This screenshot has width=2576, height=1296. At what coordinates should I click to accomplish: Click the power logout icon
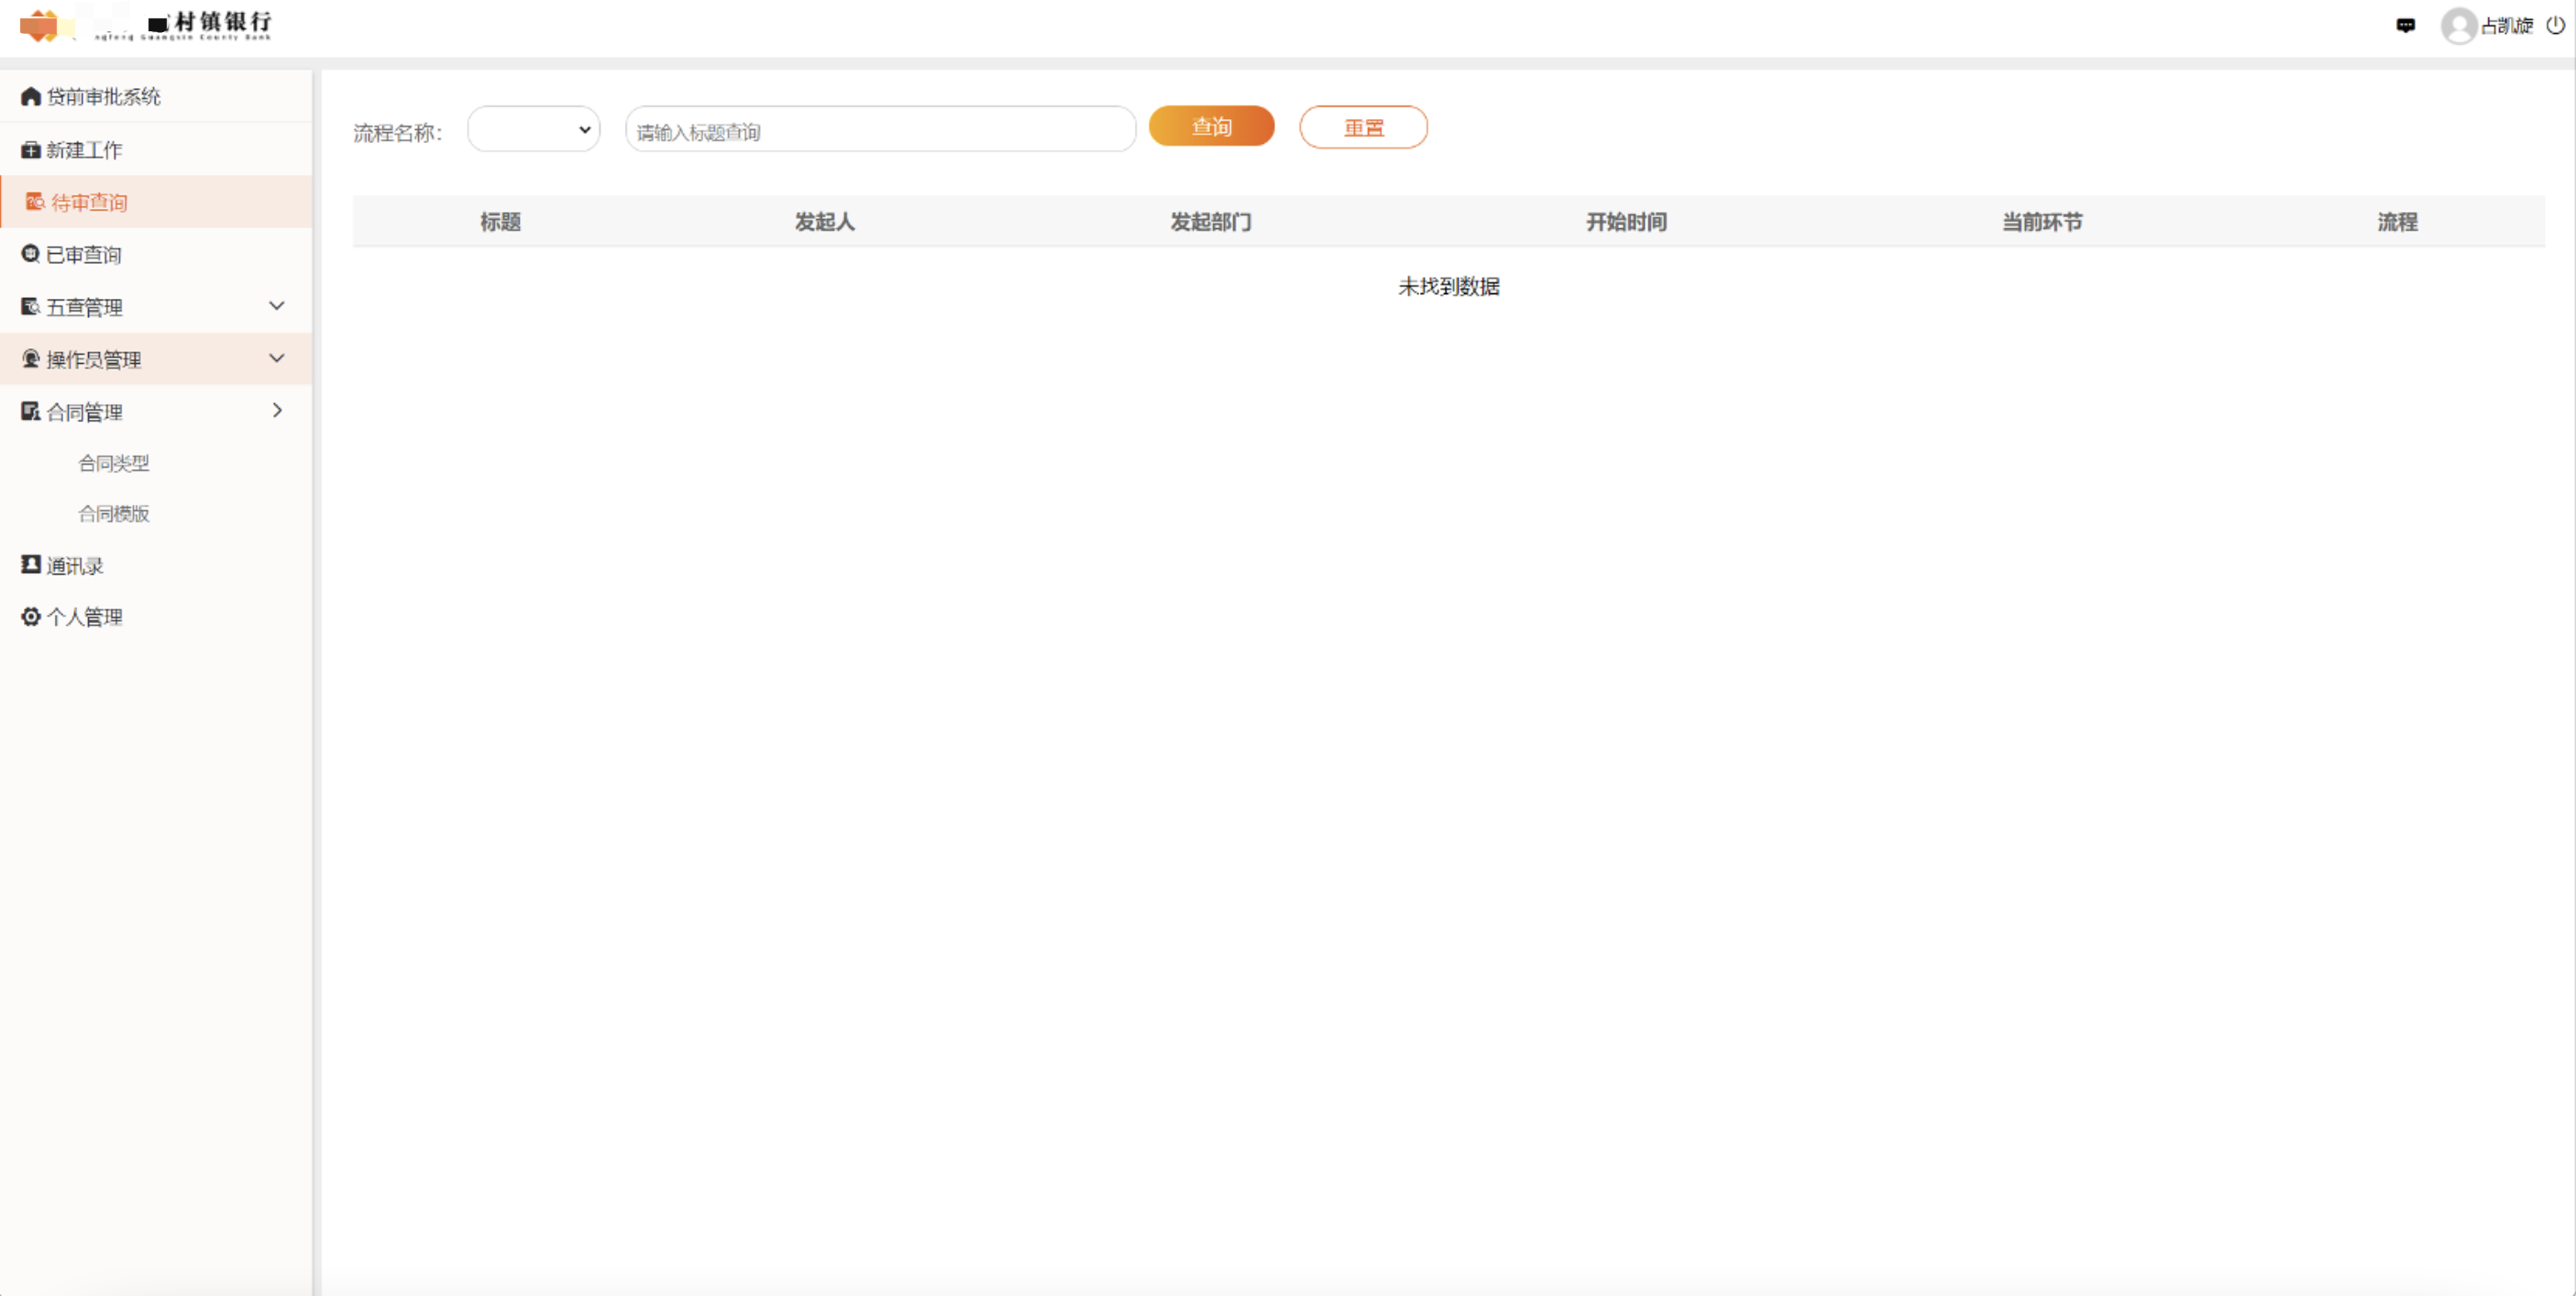2555,25
